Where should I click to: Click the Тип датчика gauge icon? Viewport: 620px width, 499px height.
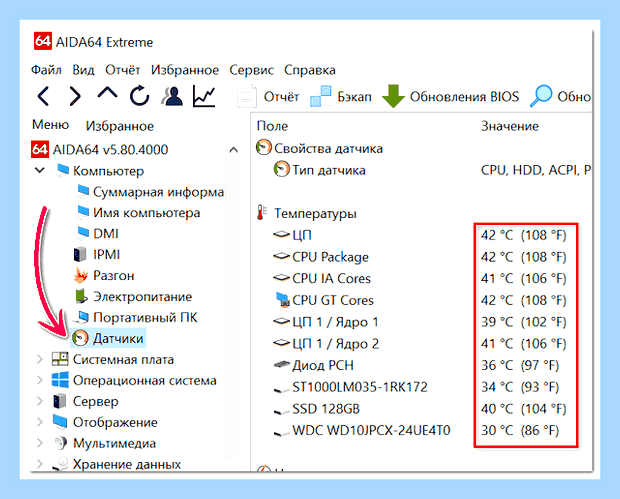pyautogui.click(x=281, y=169)
